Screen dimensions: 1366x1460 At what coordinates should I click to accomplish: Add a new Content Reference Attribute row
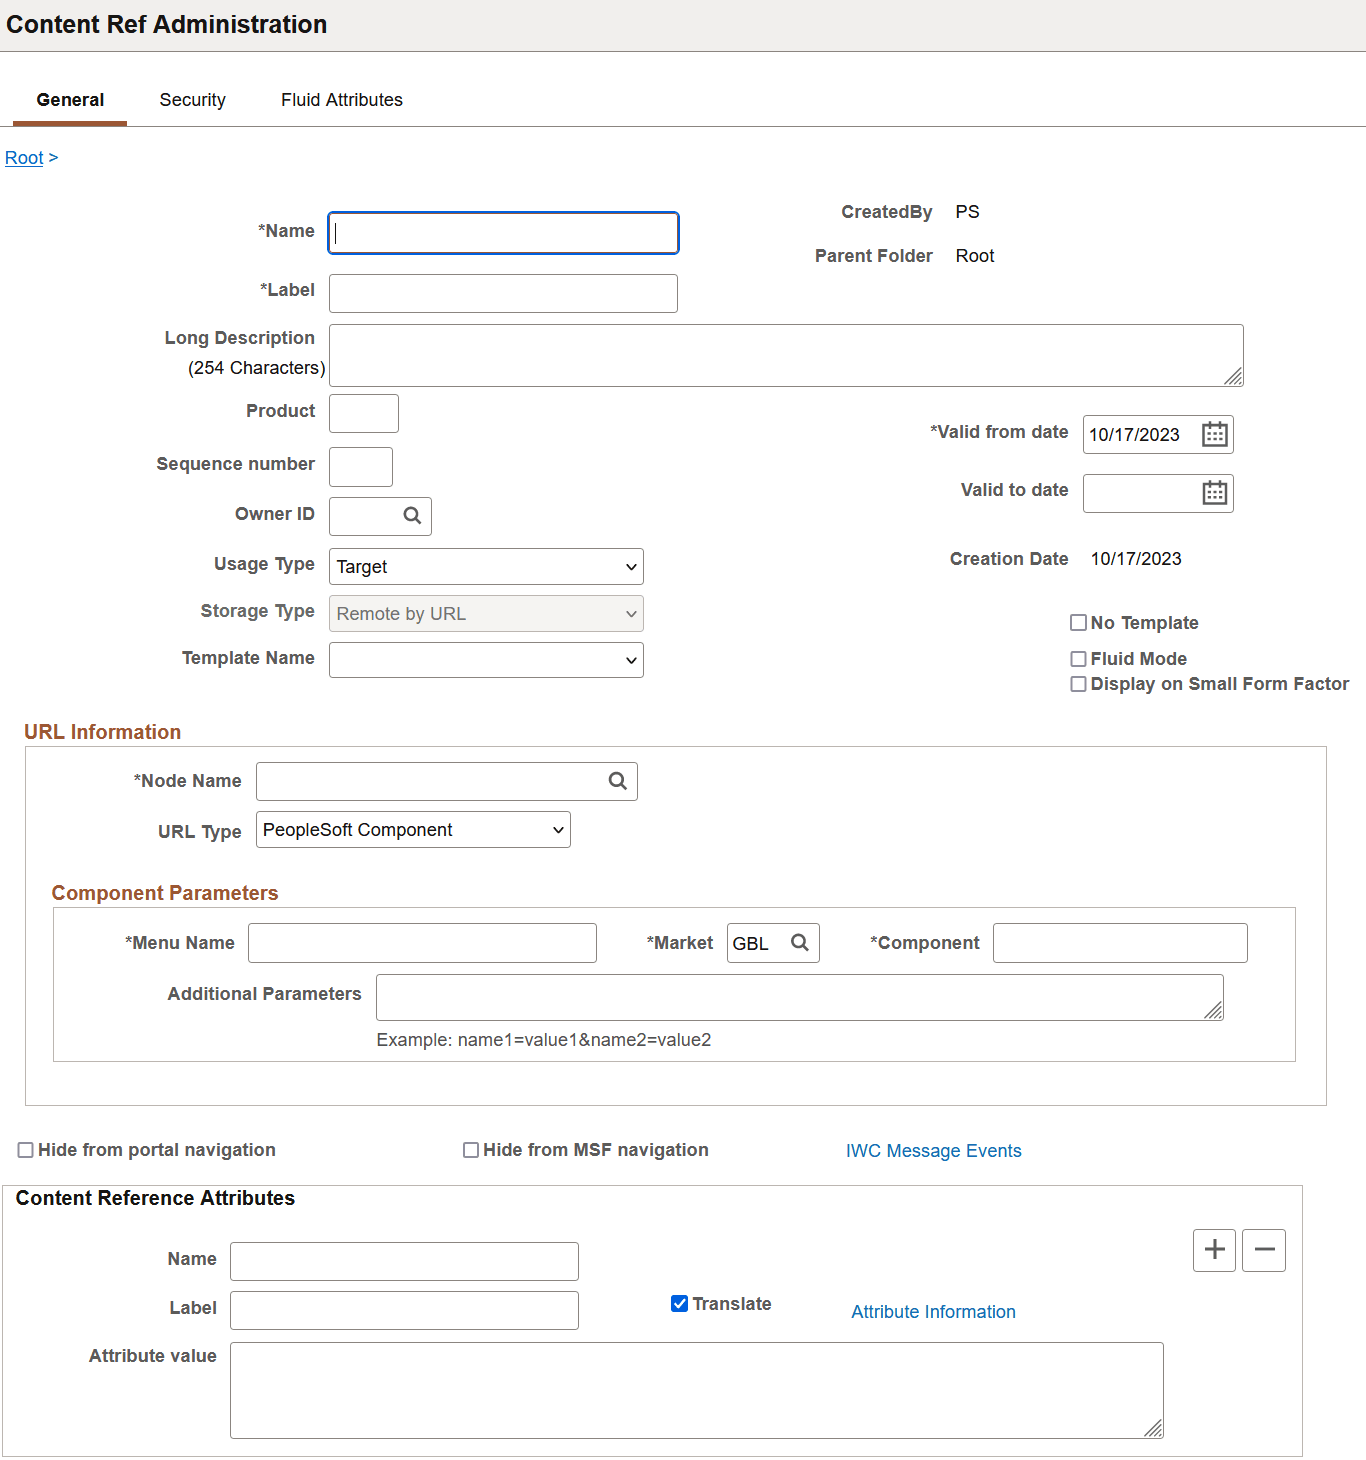(1213, 1250)
